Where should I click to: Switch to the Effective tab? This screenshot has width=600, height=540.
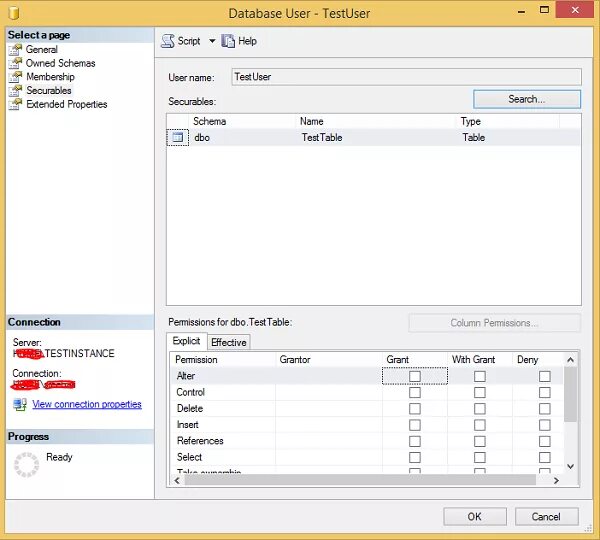coord(228,342)
